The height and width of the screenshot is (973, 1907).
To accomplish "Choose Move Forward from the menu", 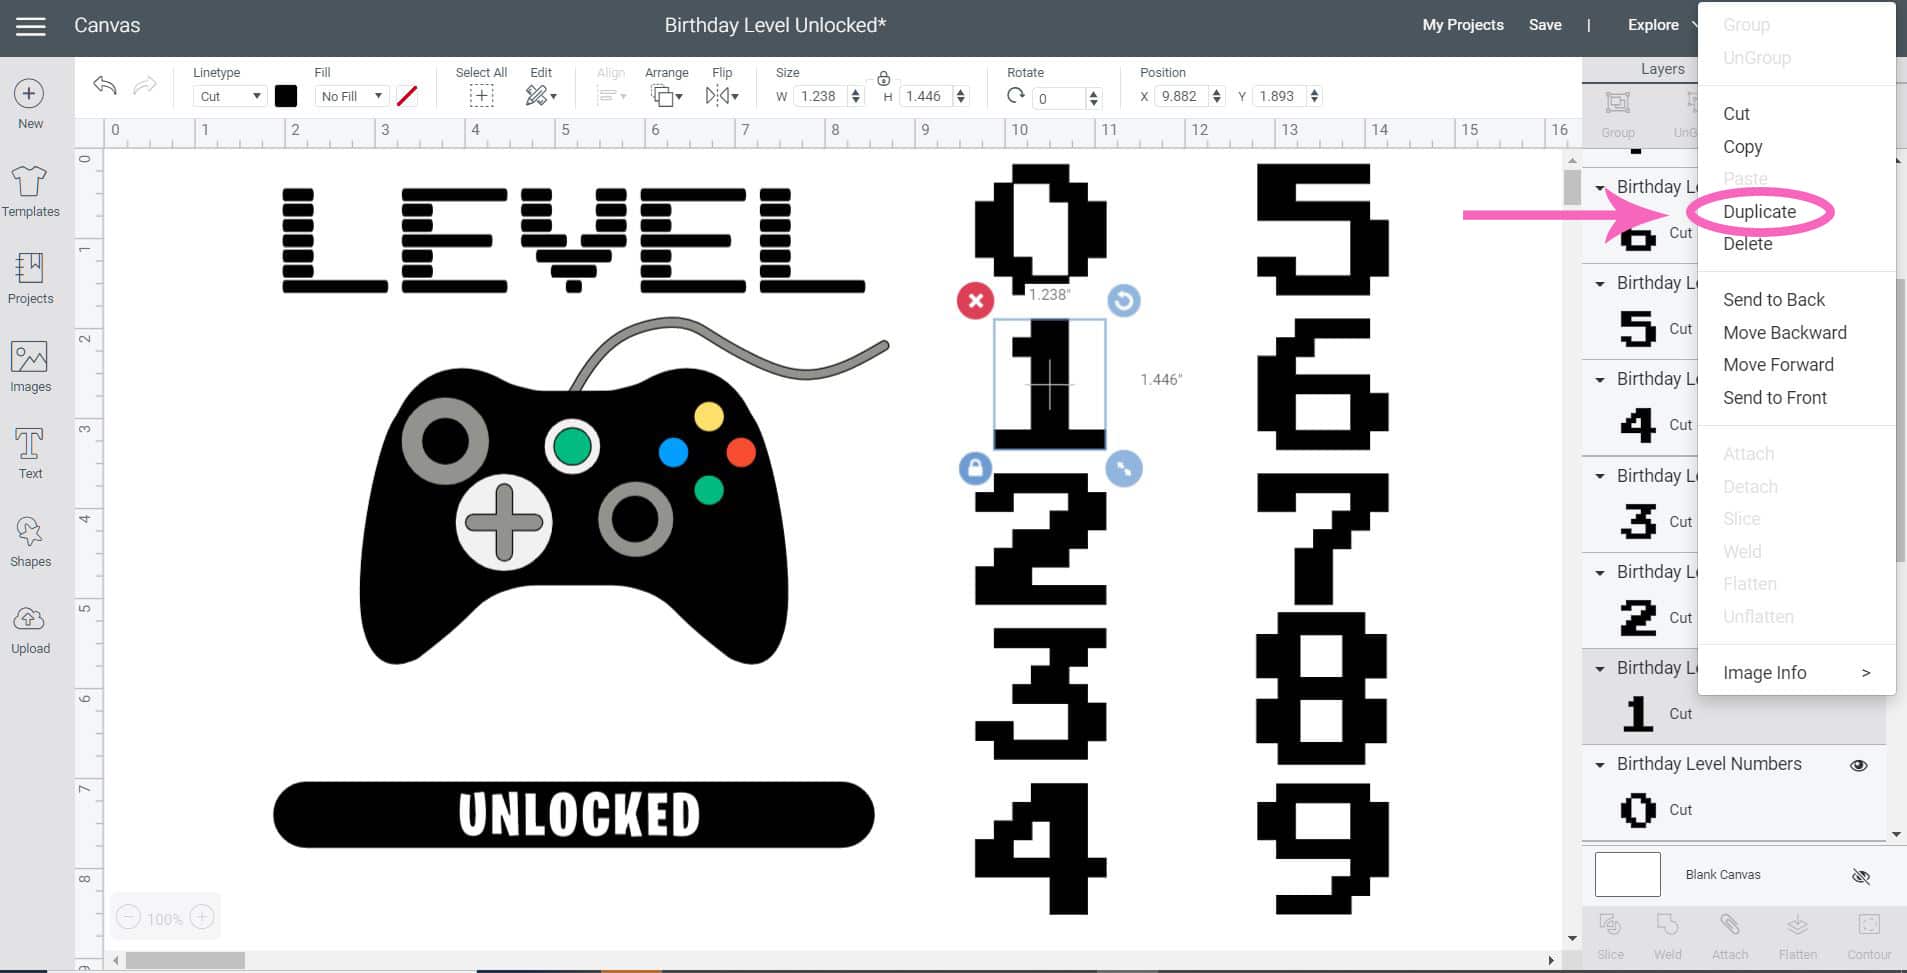I will tap(1778, 365).
